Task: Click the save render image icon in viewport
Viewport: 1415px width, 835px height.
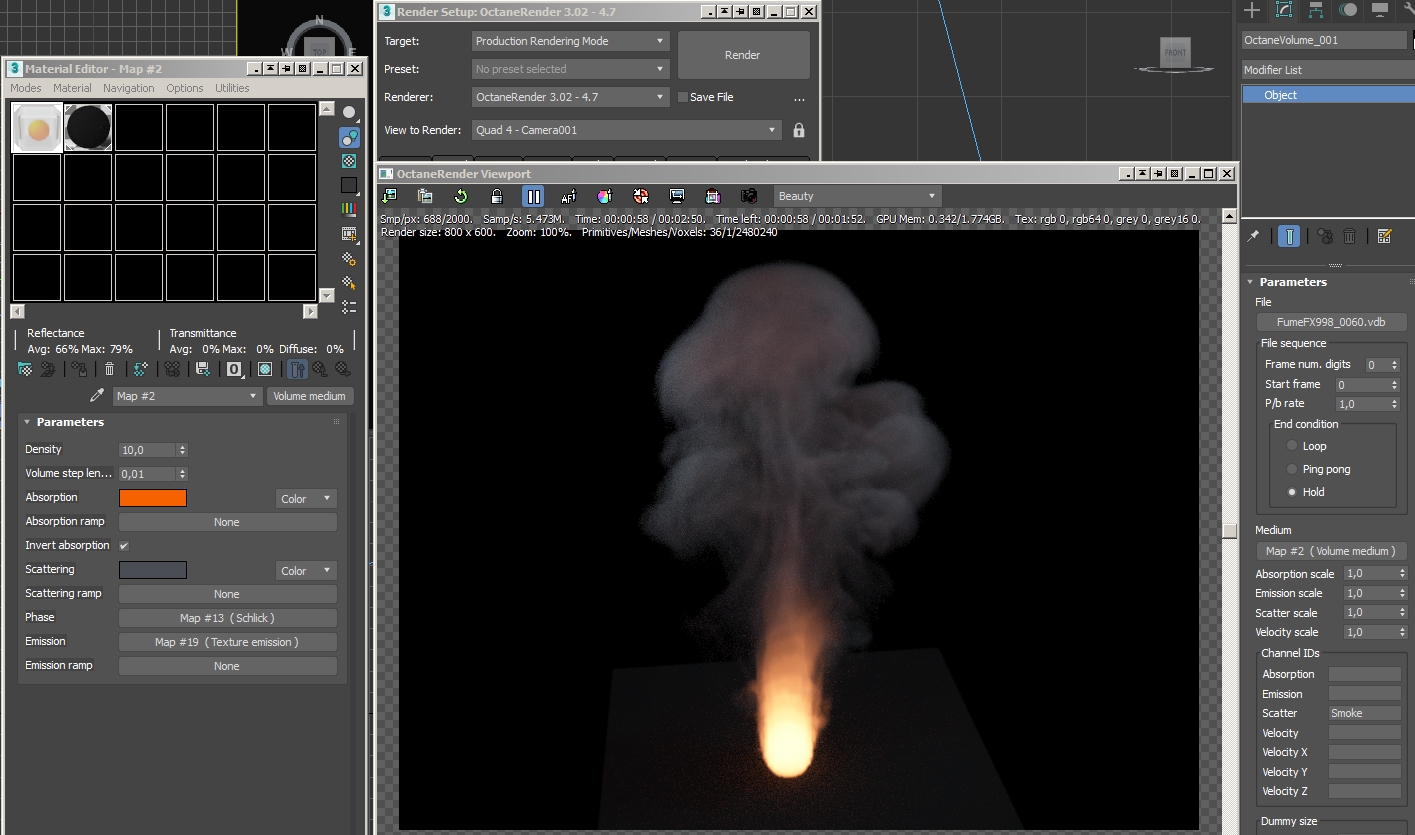Action: pyautogui.click(x=389, y=196)
